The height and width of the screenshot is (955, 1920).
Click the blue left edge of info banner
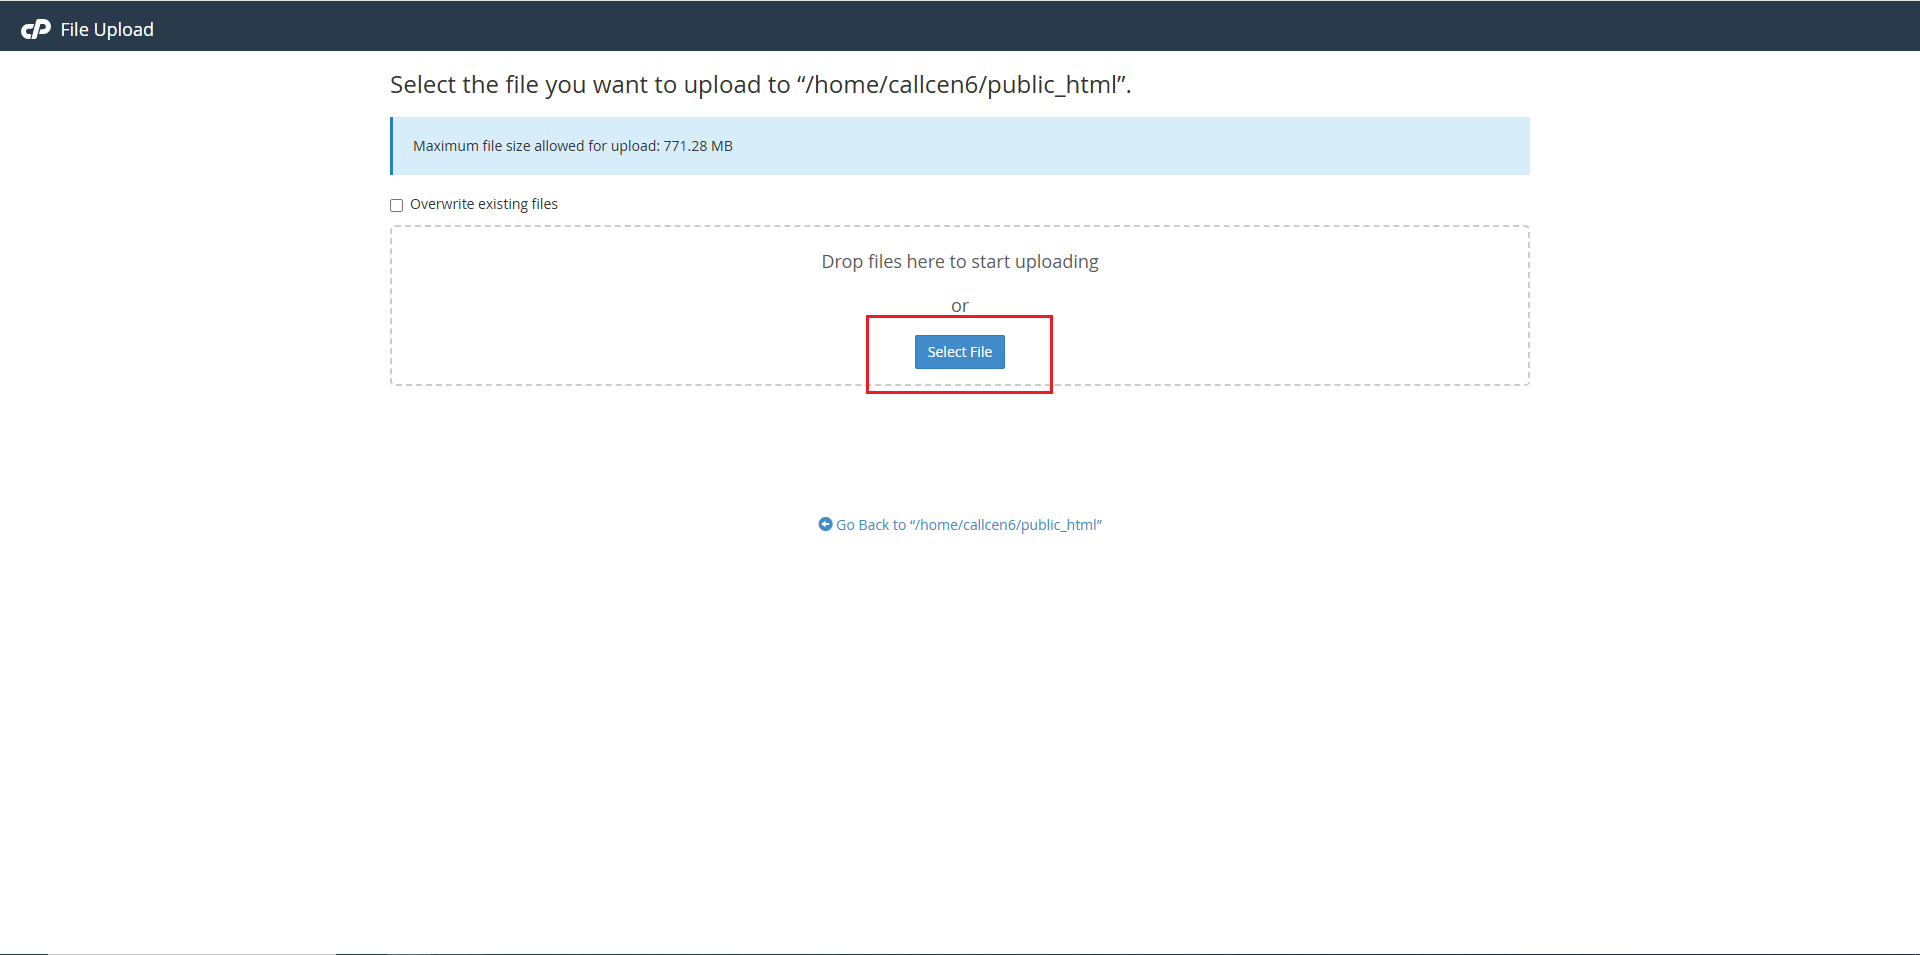coord(392,146)
